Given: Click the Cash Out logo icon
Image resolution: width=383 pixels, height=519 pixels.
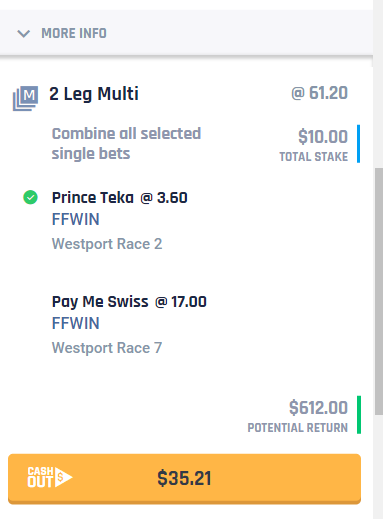Looking at the screenshot, I should pyautogui.click(x=50, y=477).
